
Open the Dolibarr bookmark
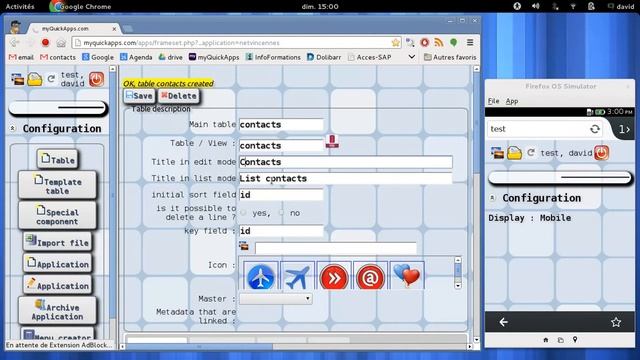tap(324, 57)
